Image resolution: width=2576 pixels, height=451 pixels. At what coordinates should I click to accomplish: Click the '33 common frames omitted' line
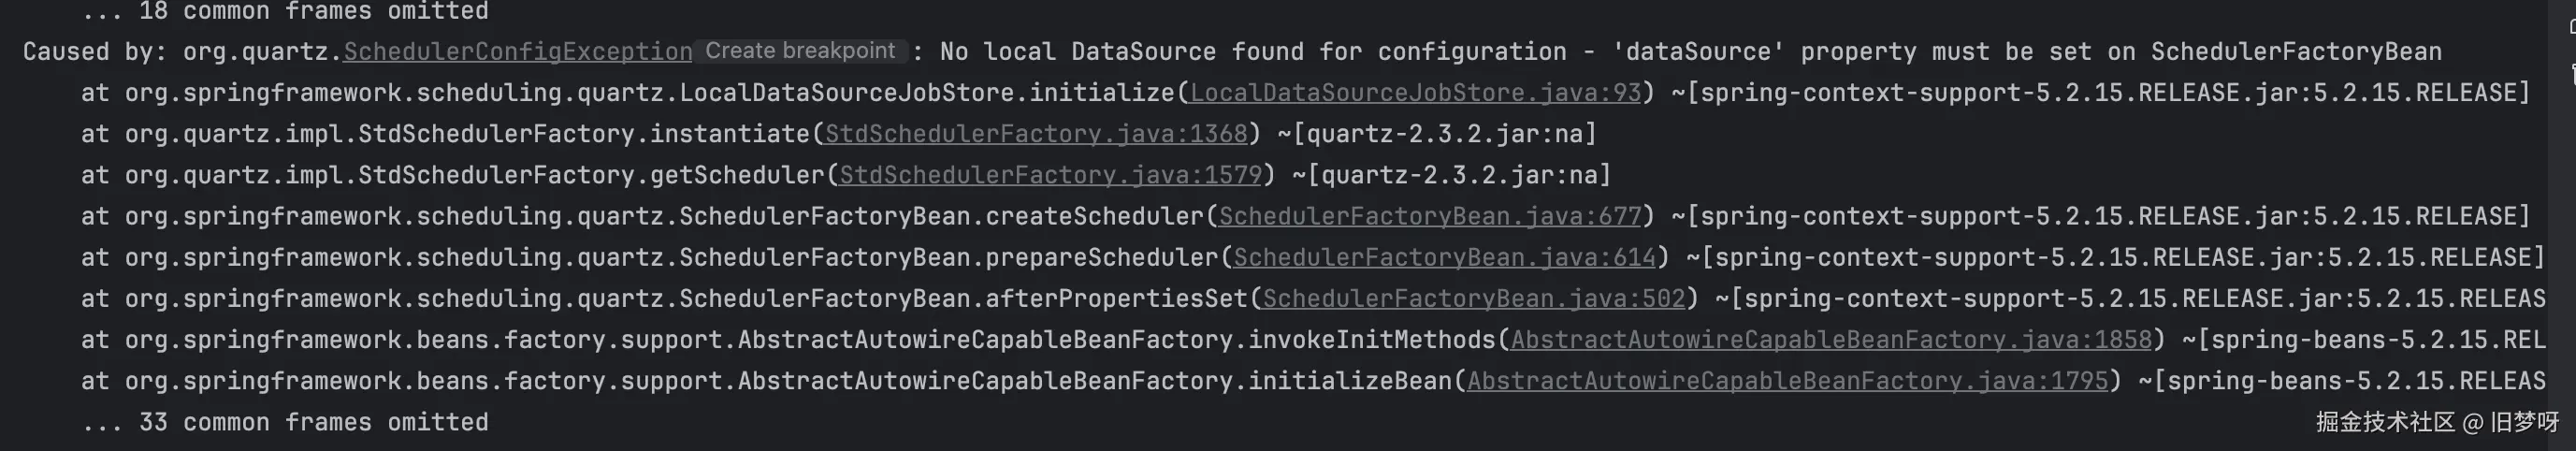(x=285, y=422)
